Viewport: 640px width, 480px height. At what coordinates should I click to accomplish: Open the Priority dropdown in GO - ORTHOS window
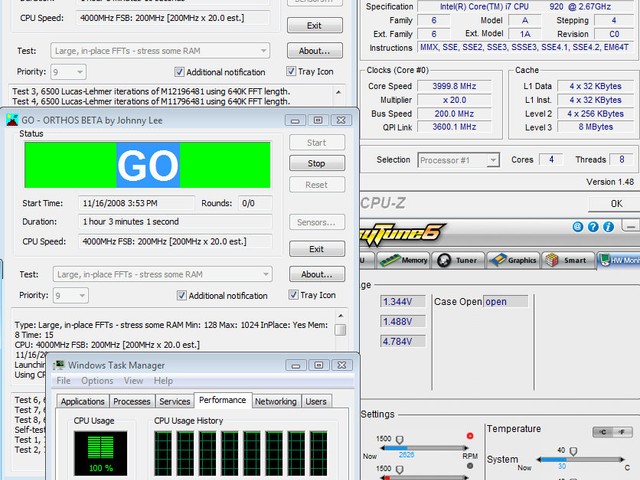82,295
